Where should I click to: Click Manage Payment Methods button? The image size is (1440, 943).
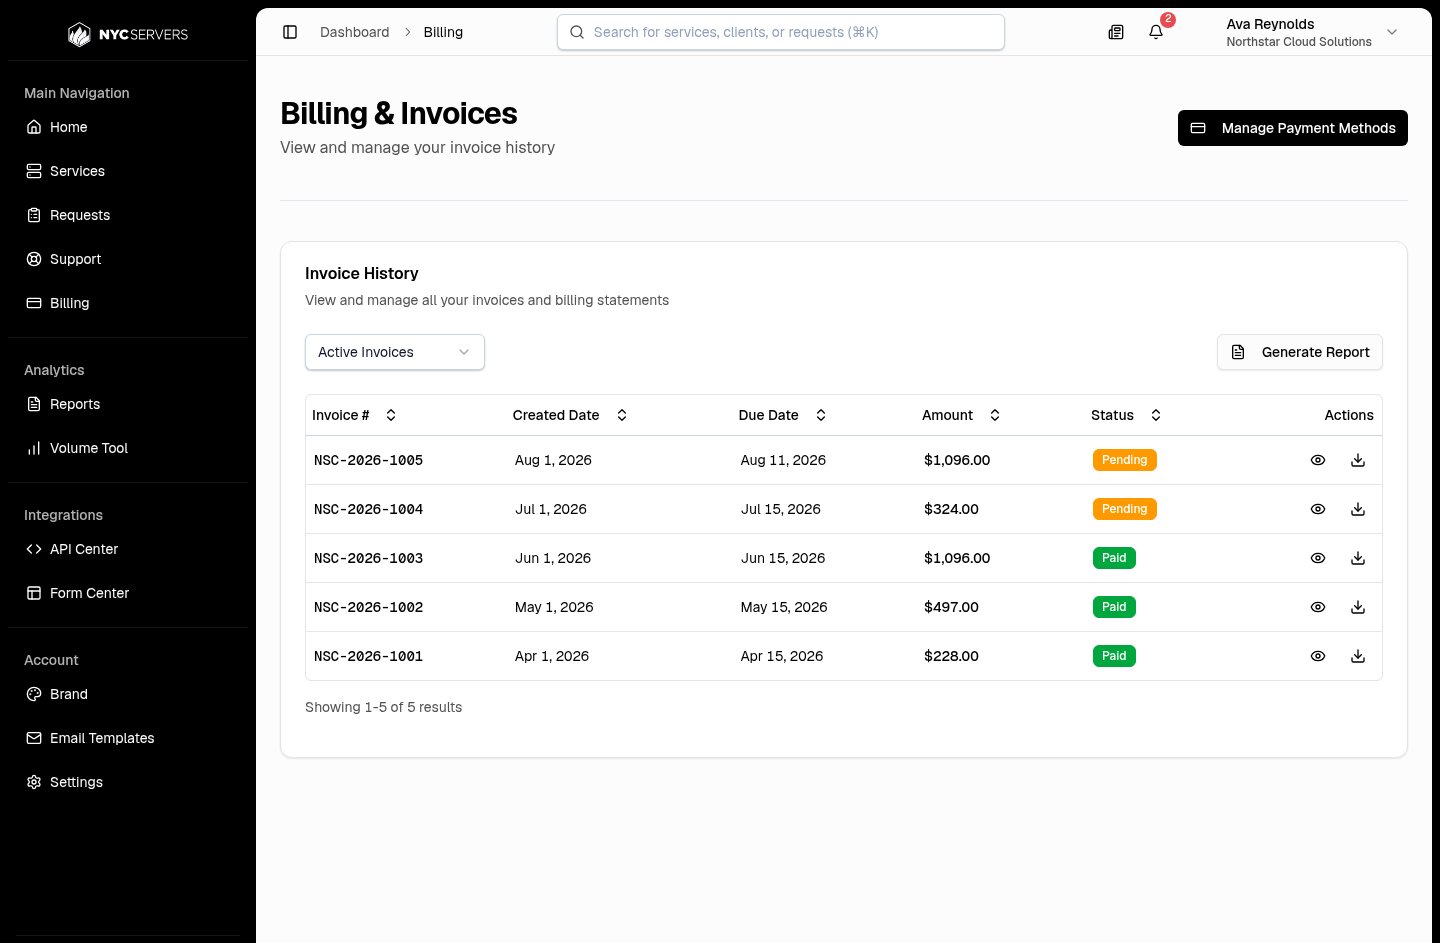coord(1293,128)
